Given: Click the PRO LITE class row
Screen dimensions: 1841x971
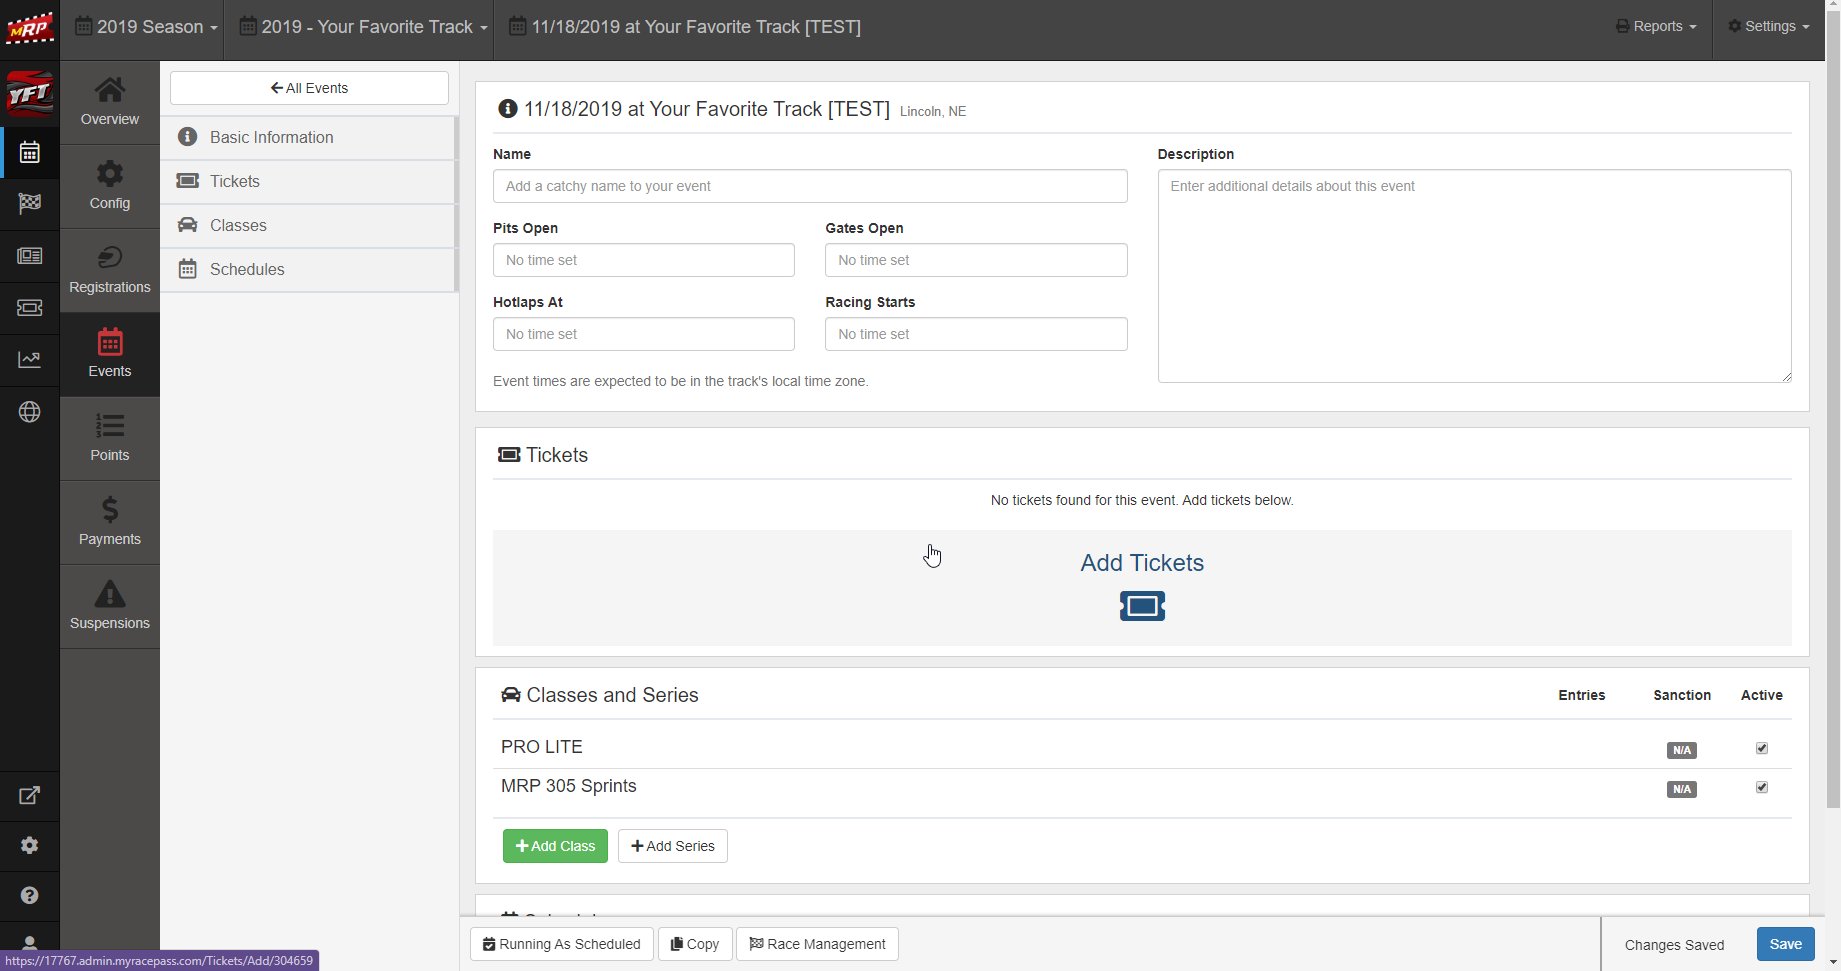Looking at the screenshot, I should (x=1142, y=748).
